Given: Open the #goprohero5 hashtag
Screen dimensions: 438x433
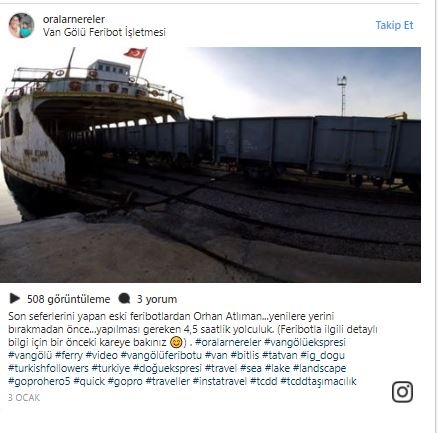Looking at the screenshot, I should click(x=39, y=381).
